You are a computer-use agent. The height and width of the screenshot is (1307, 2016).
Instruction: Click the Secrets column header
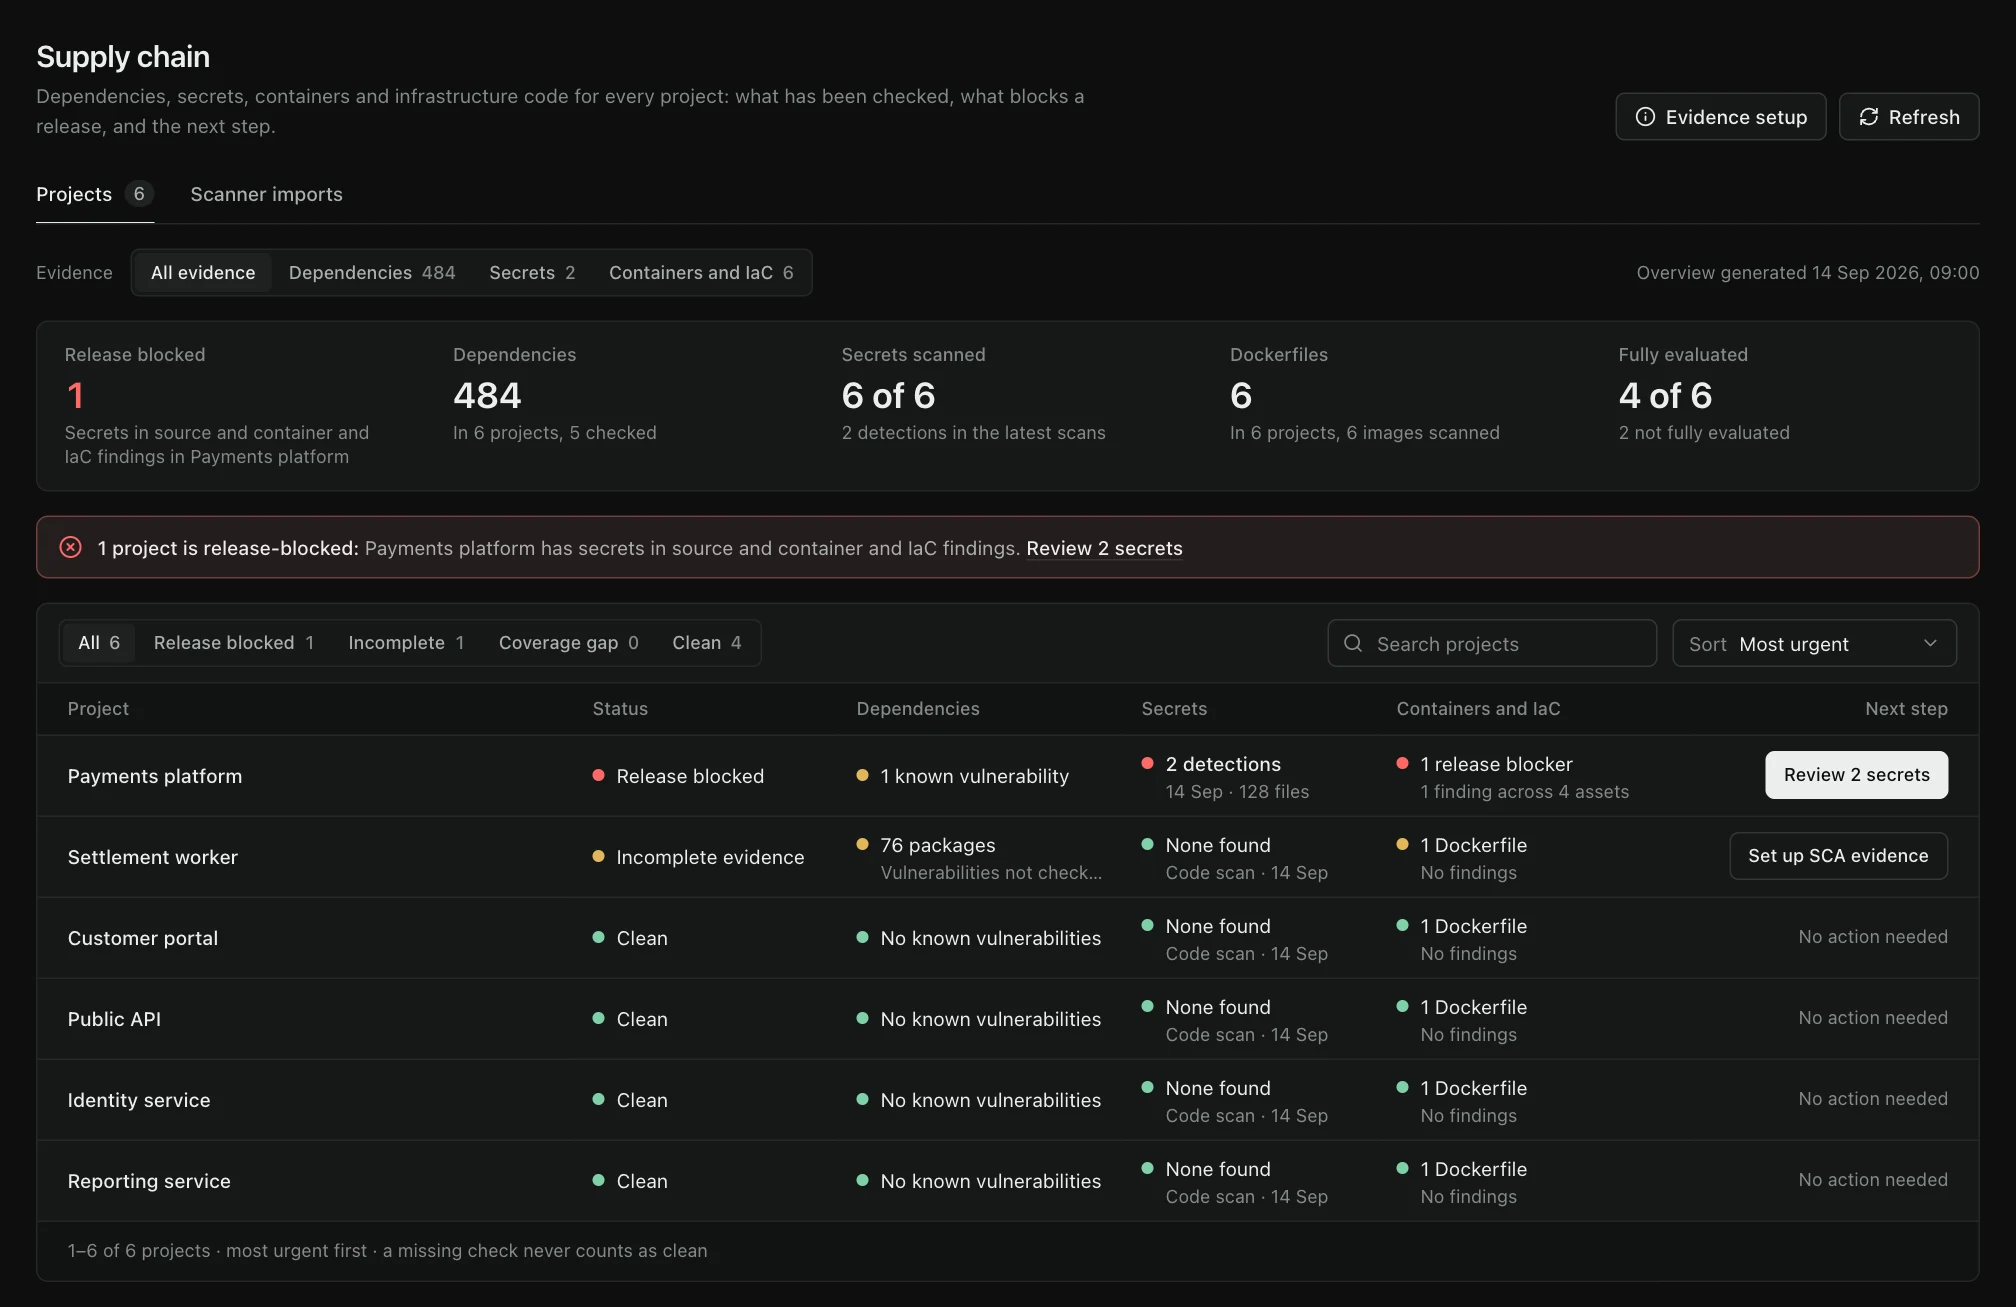click(1174, 708)
